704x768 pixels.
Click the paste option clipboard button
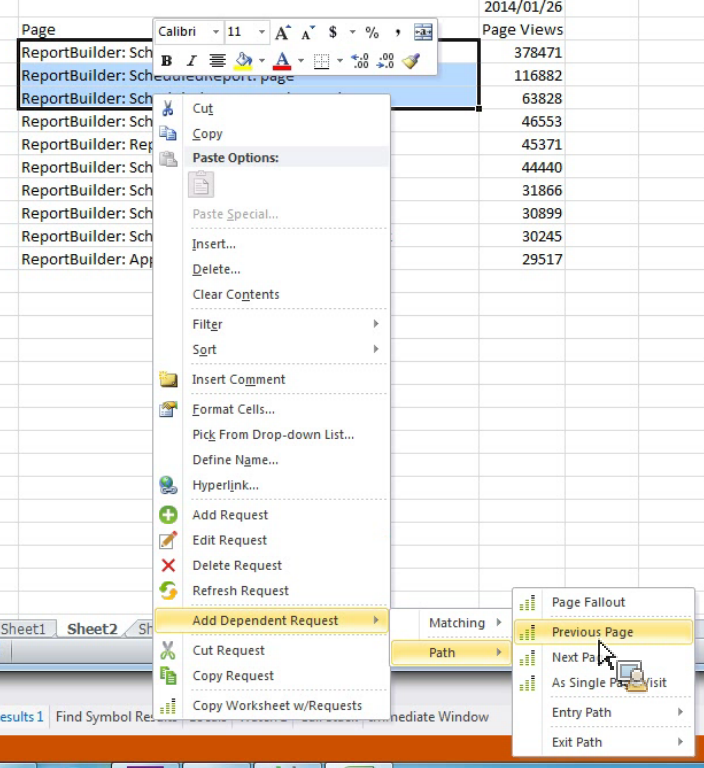(x=201, y=185)
